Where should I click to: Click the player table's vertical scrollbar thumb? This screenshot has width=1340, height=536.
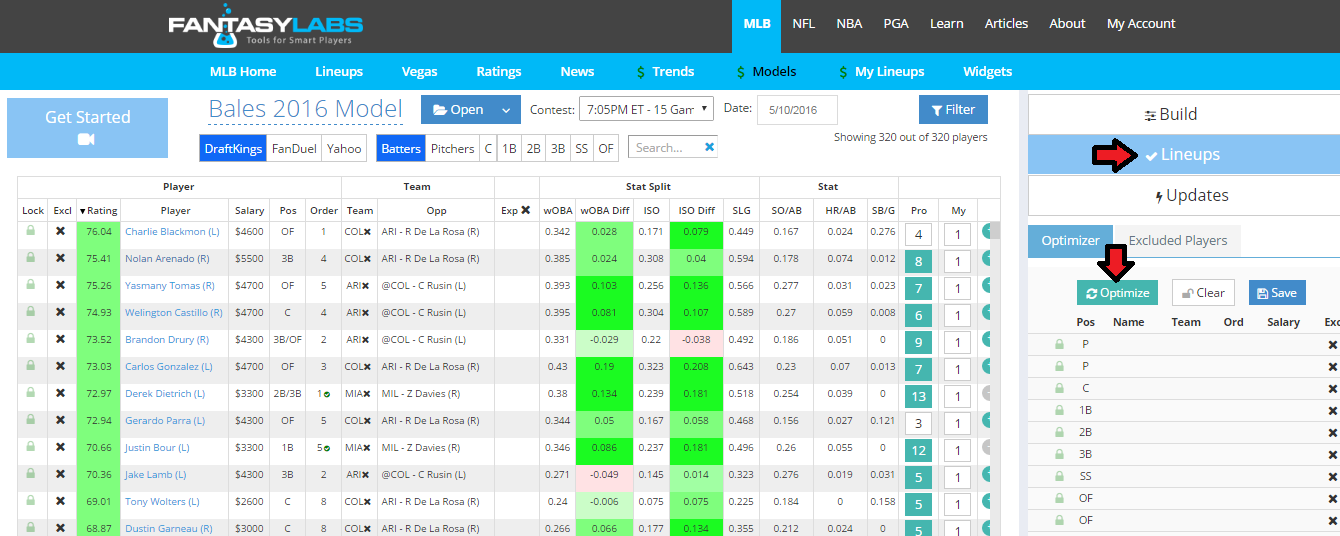pyautogui.click(x=995, y=232)
